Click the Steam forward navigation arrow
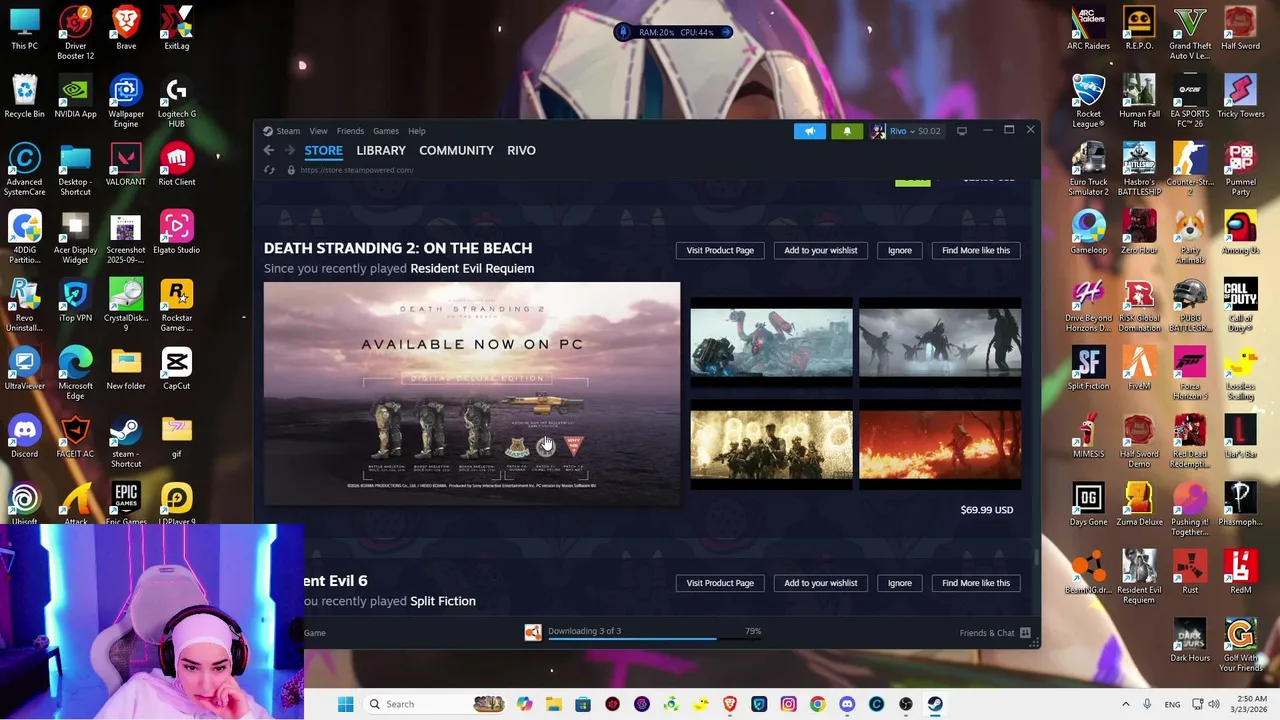Image resolution: width=1280 pixels, height=720 pixels. [x=289, y=150]
